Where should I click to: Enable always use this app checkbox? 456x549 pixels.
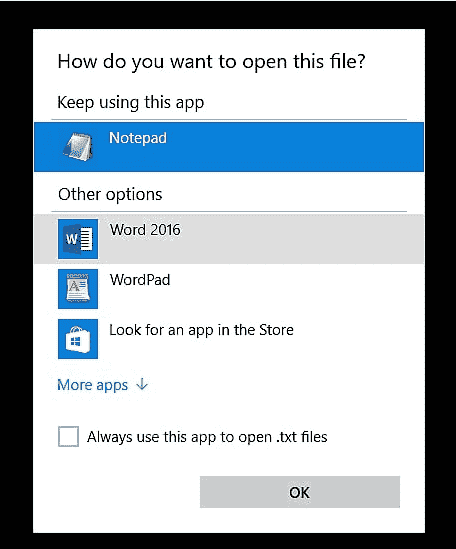[68, 436]
